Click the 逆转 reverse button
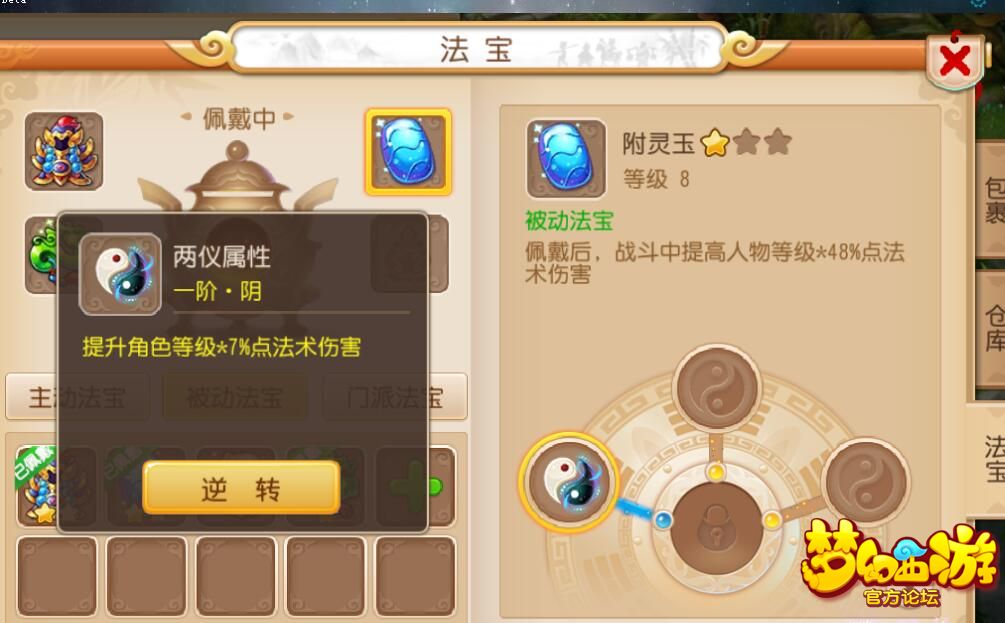 click(241, 488)
